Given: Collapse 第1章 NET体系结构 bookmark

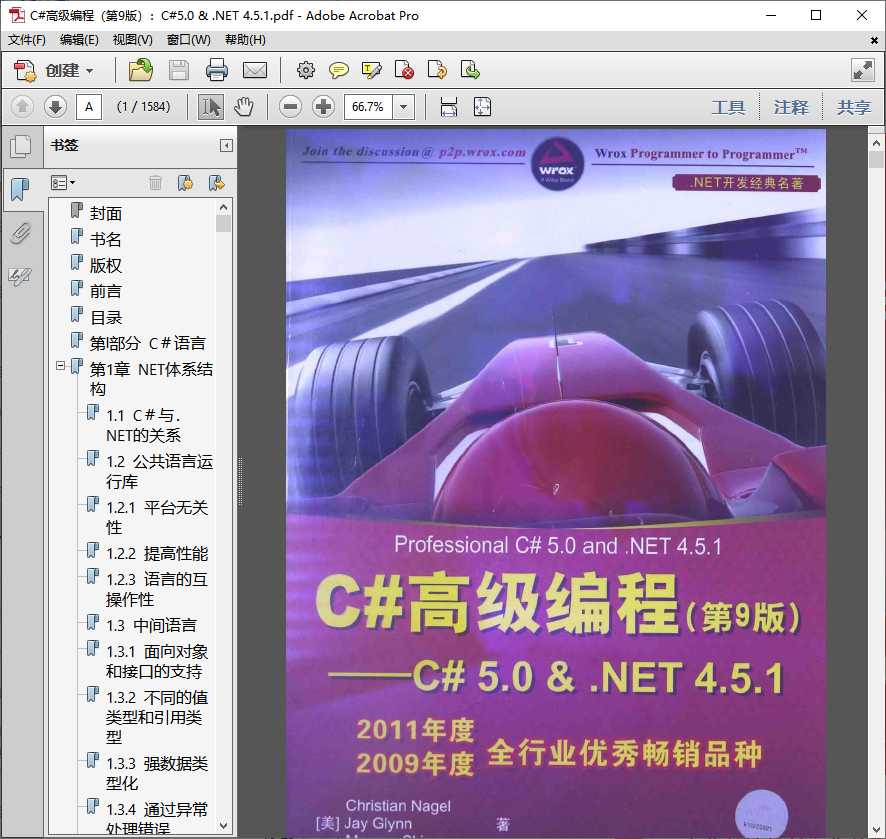Looking at the screenshot, I should pos(61,365).
